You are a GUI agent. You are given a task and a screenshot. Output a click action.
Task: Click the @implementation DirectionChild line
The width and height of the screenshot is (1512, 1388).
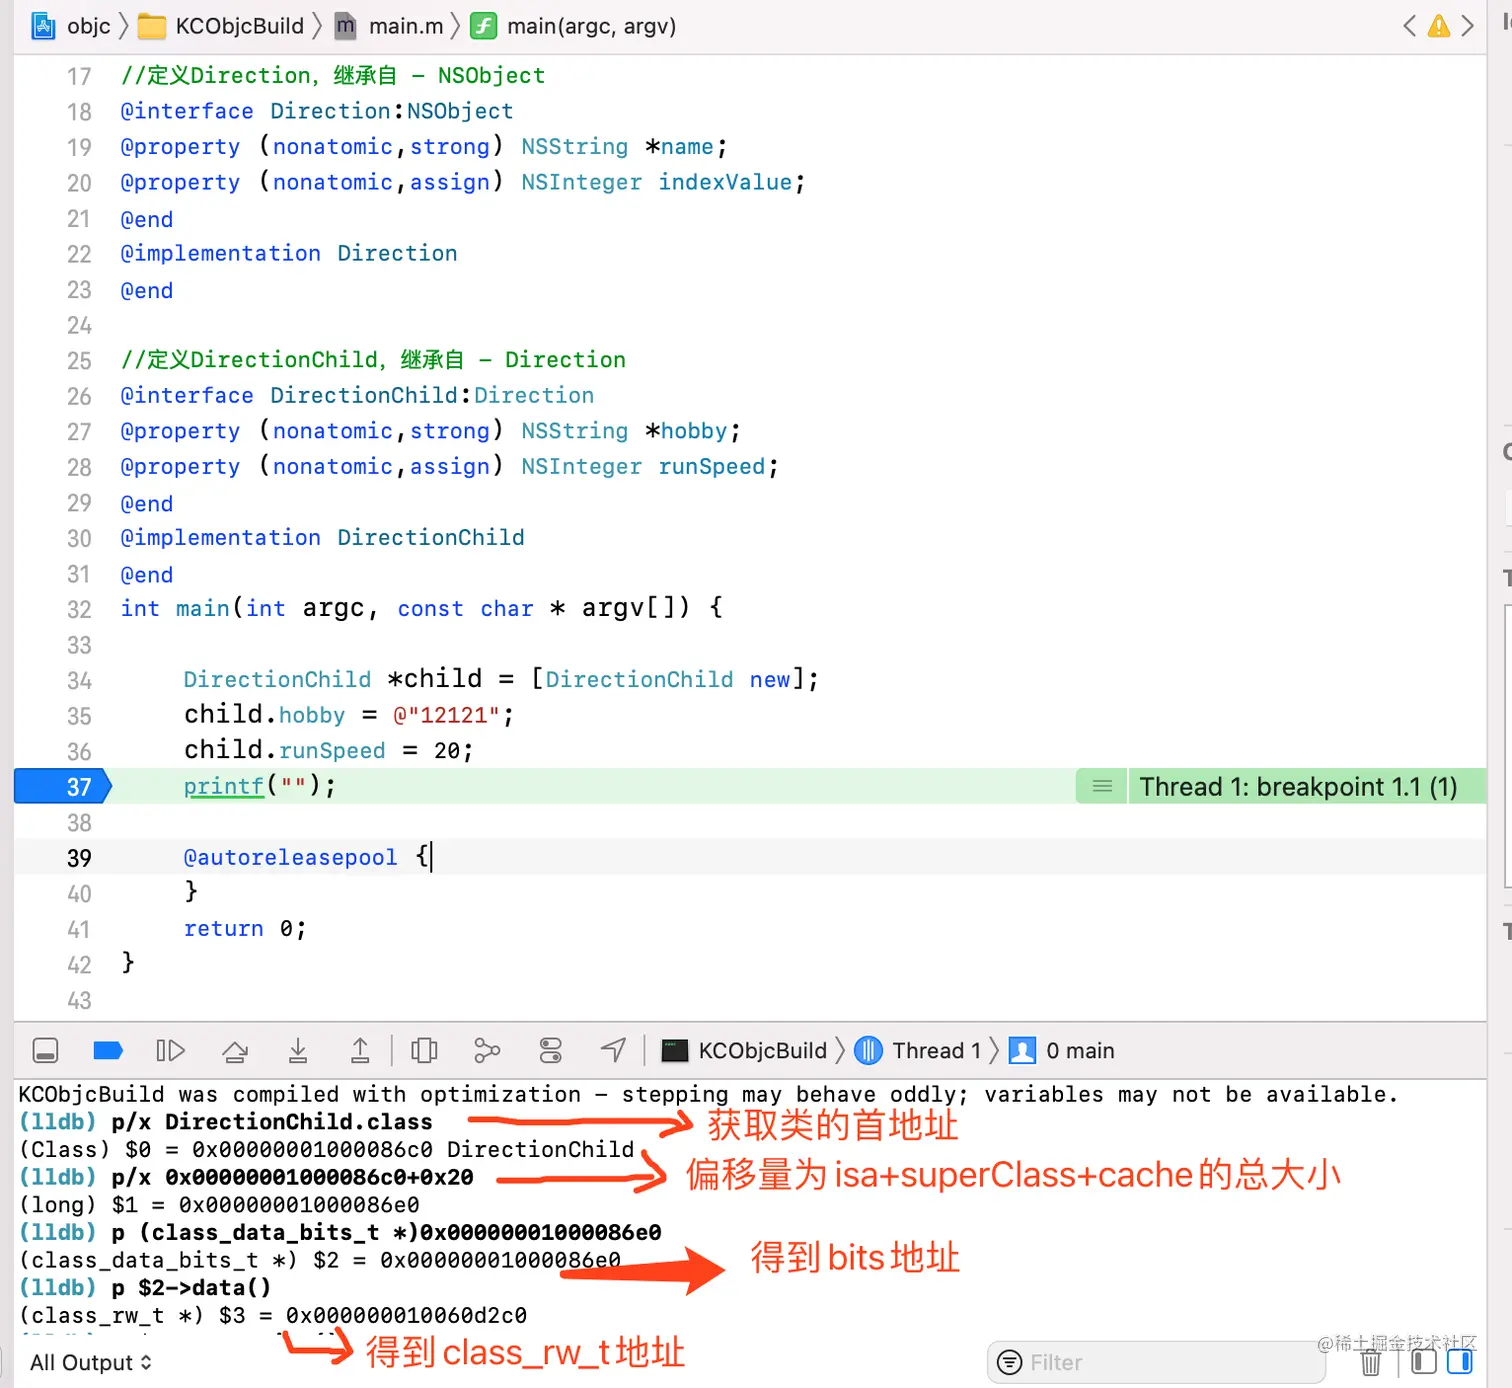tap(322, 537)
